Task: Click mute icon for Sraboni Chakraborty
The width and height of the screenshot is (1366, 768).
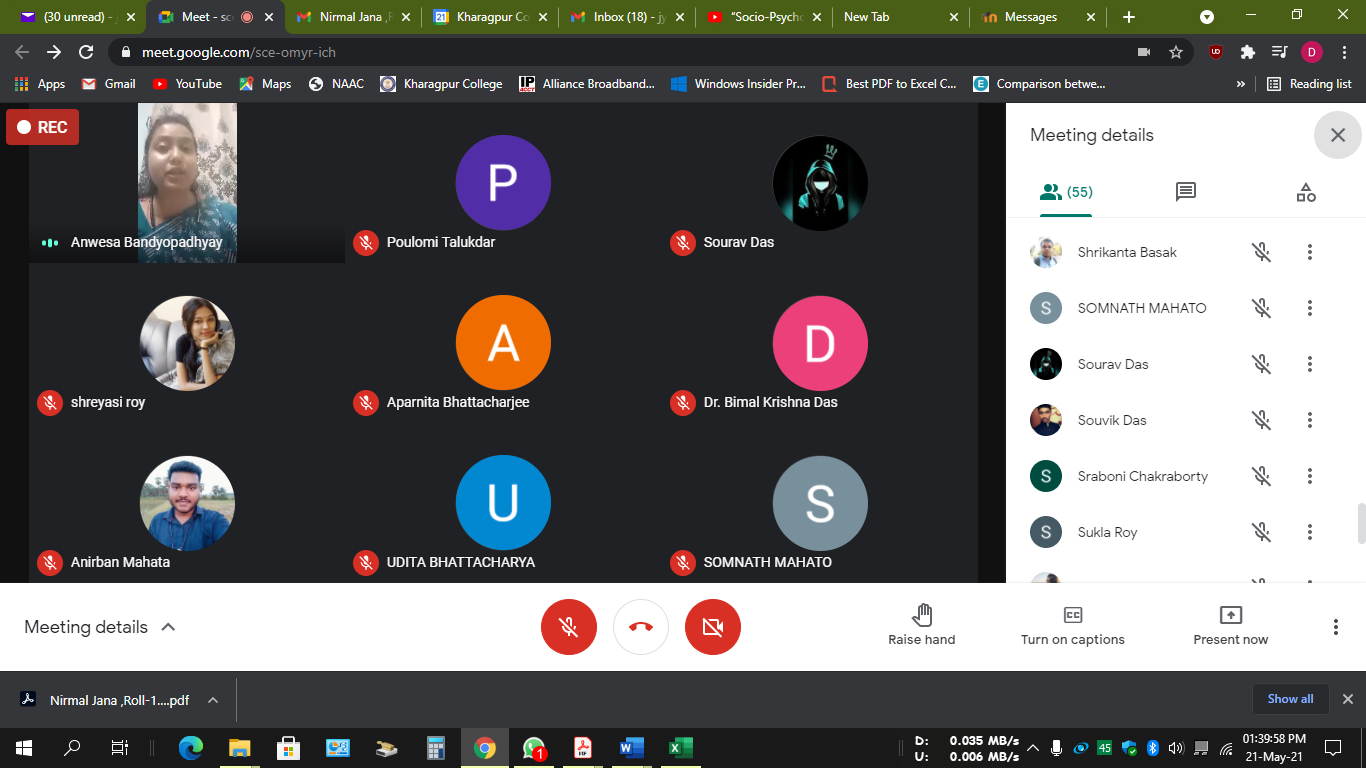Action: pos(1262,476)
